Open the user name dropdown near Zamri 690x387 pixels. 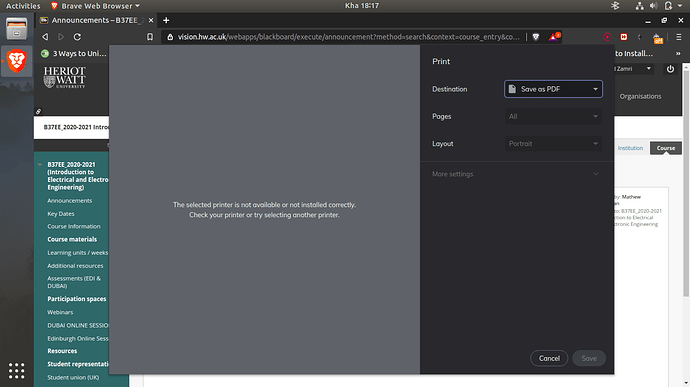point(648,69)
